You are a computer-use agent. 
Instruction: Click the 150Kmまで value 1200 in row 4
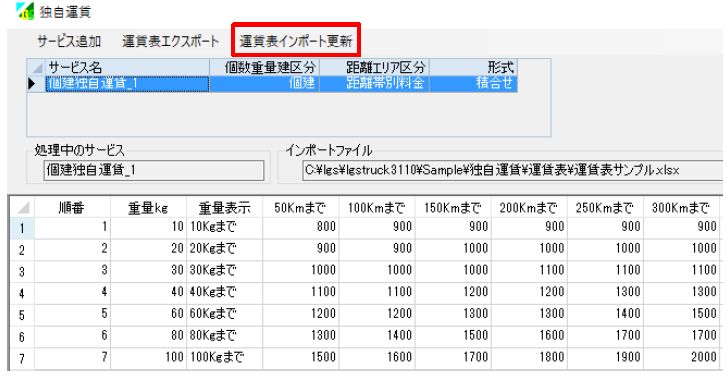point(453,293)
